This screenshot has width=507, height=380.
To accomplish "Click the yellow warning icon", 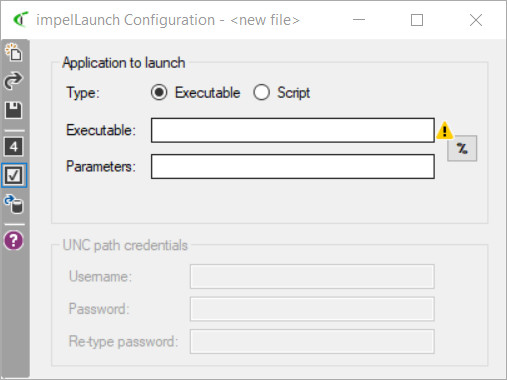I will [444, 130].
